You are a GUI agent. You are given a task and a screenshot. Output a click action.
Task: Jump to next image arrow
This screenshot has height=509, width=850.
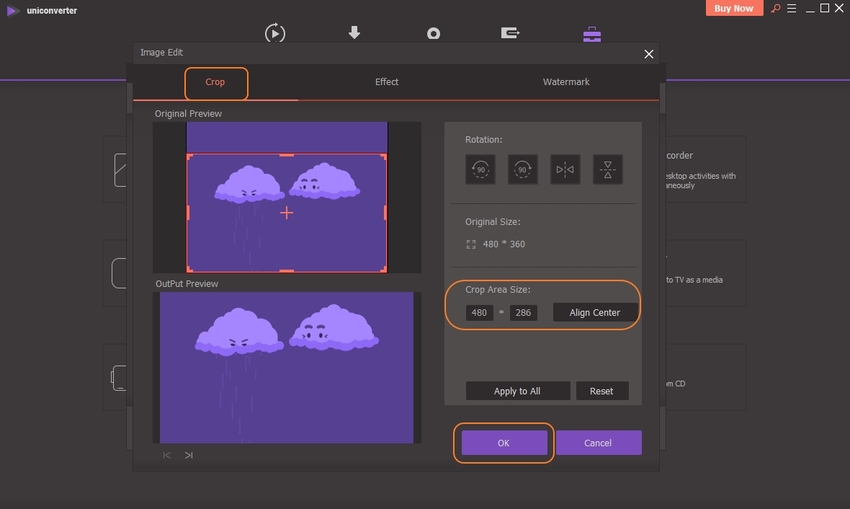189,456
